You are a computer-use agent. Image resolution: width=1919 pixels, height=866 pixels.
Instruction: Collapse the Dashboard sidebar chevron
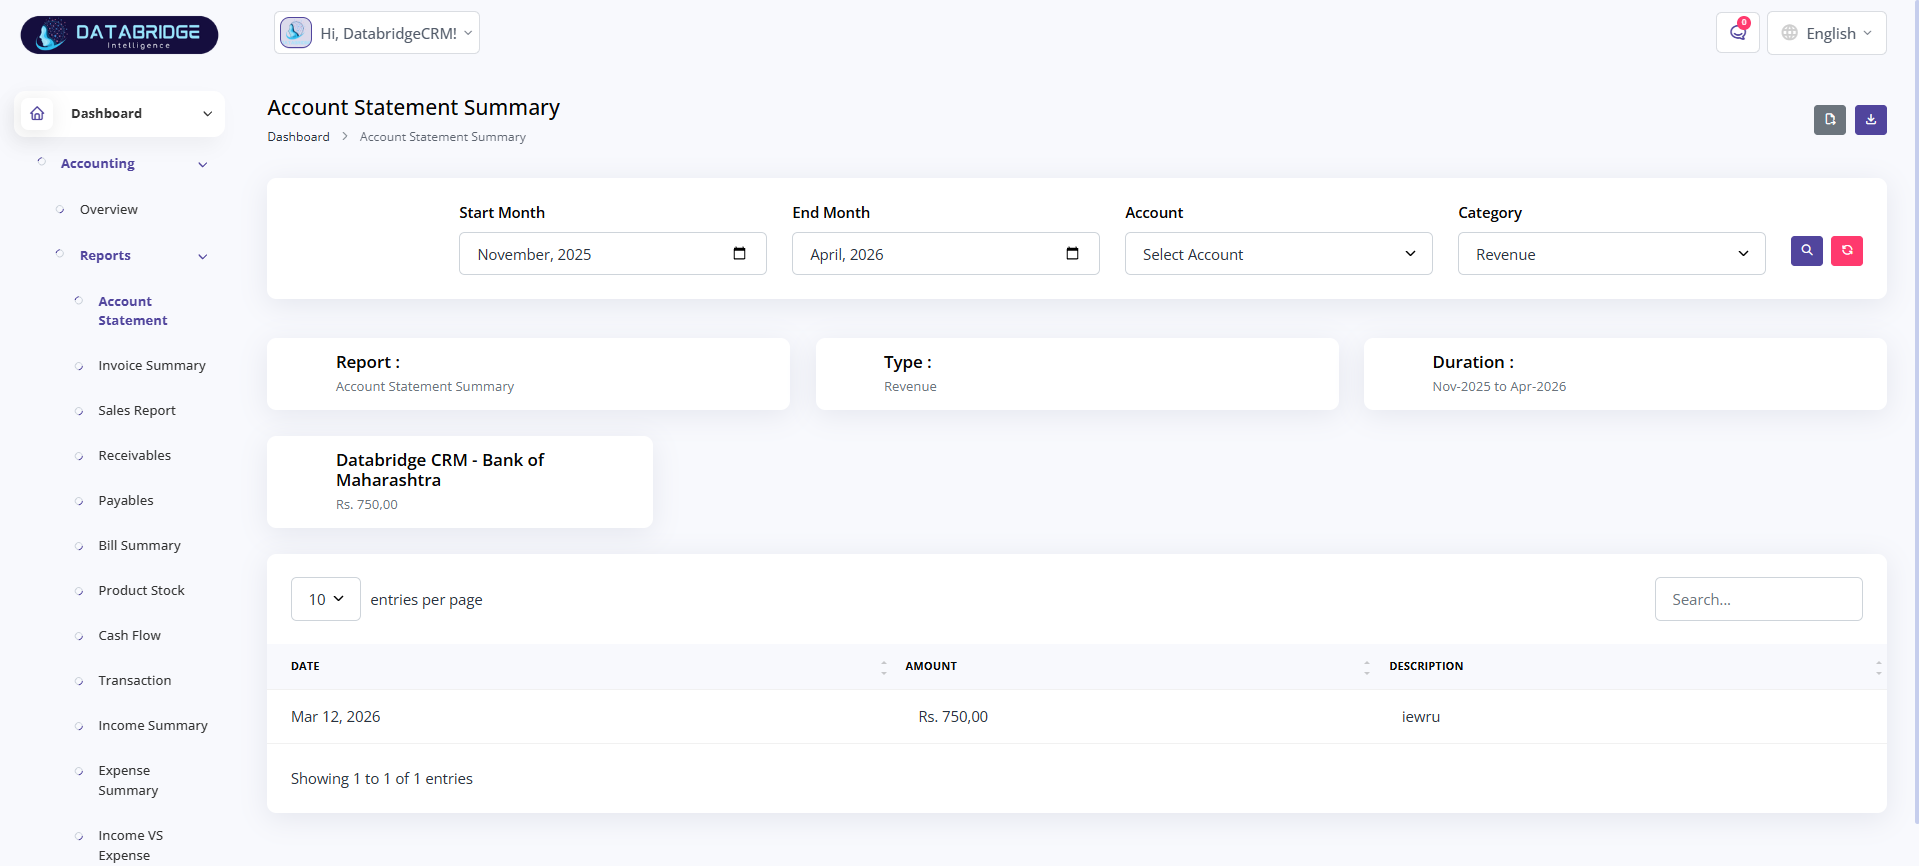208,114
